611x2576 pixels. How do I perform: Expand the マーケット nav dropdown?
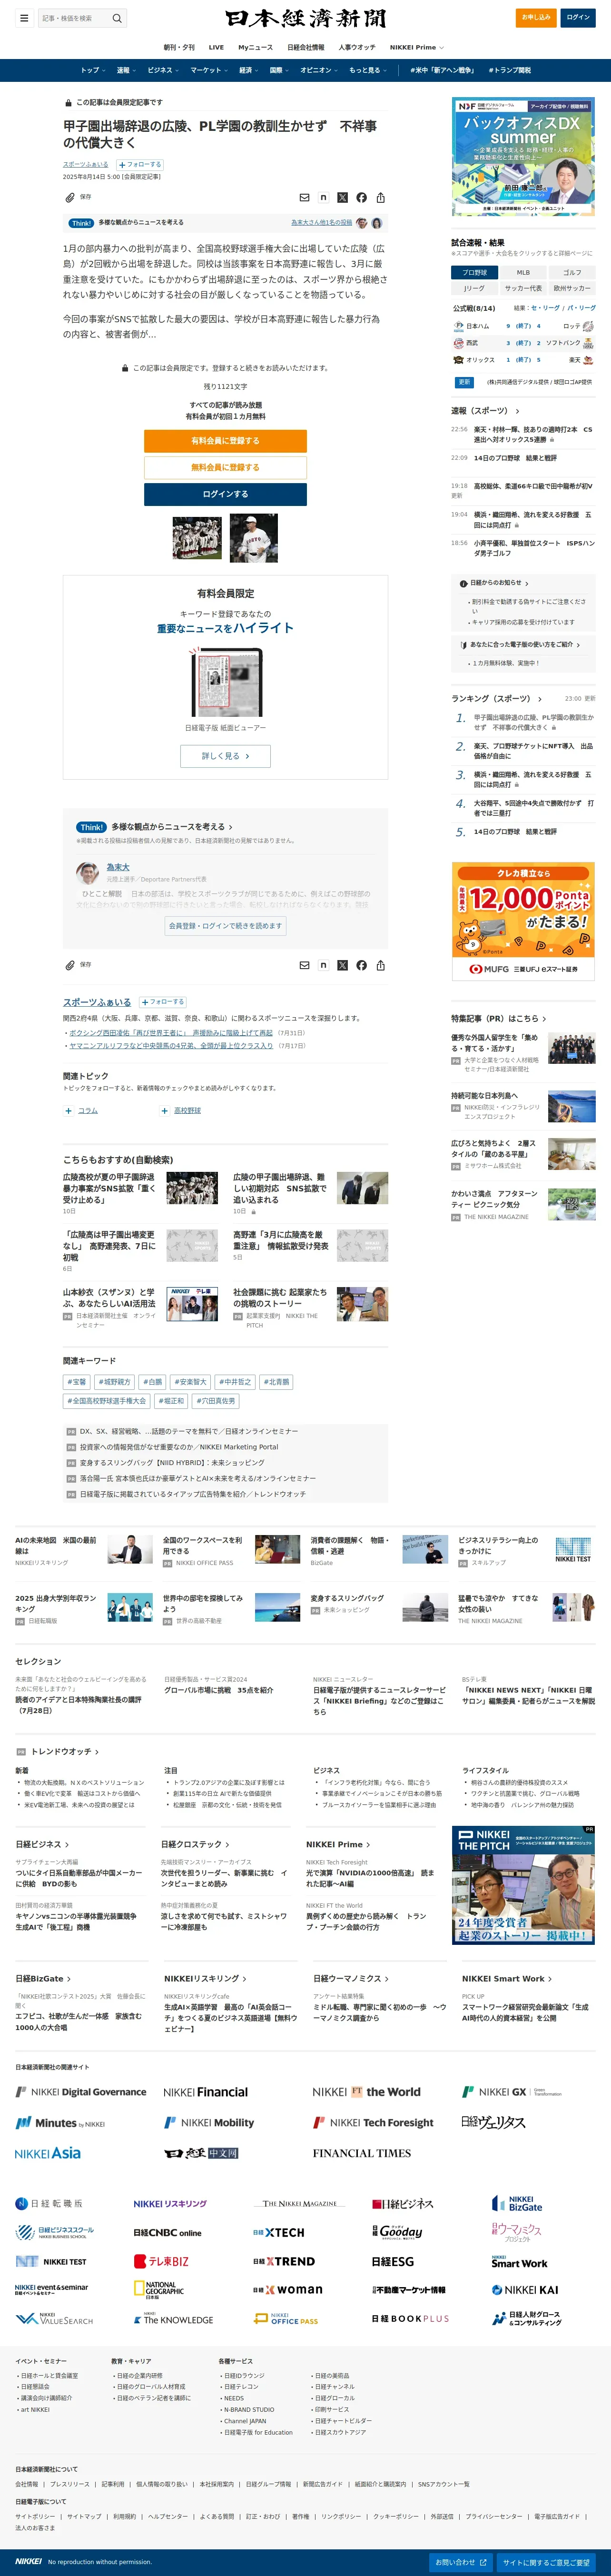click(x=209, y=70)
